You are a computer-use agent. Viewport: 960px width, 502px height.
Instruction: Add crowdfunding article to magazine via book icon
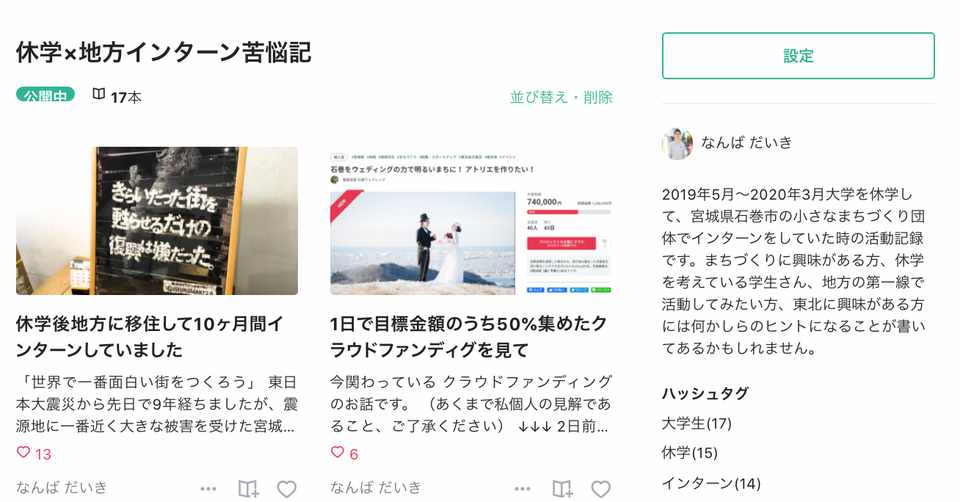pyautogui.click(x=562, y=489)
